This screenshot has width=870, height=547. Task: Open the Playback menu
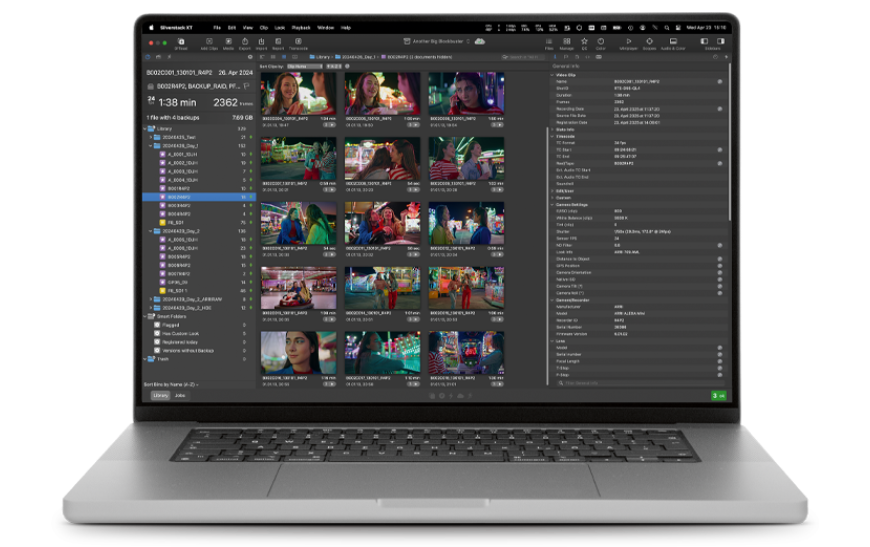coord(301,28)
